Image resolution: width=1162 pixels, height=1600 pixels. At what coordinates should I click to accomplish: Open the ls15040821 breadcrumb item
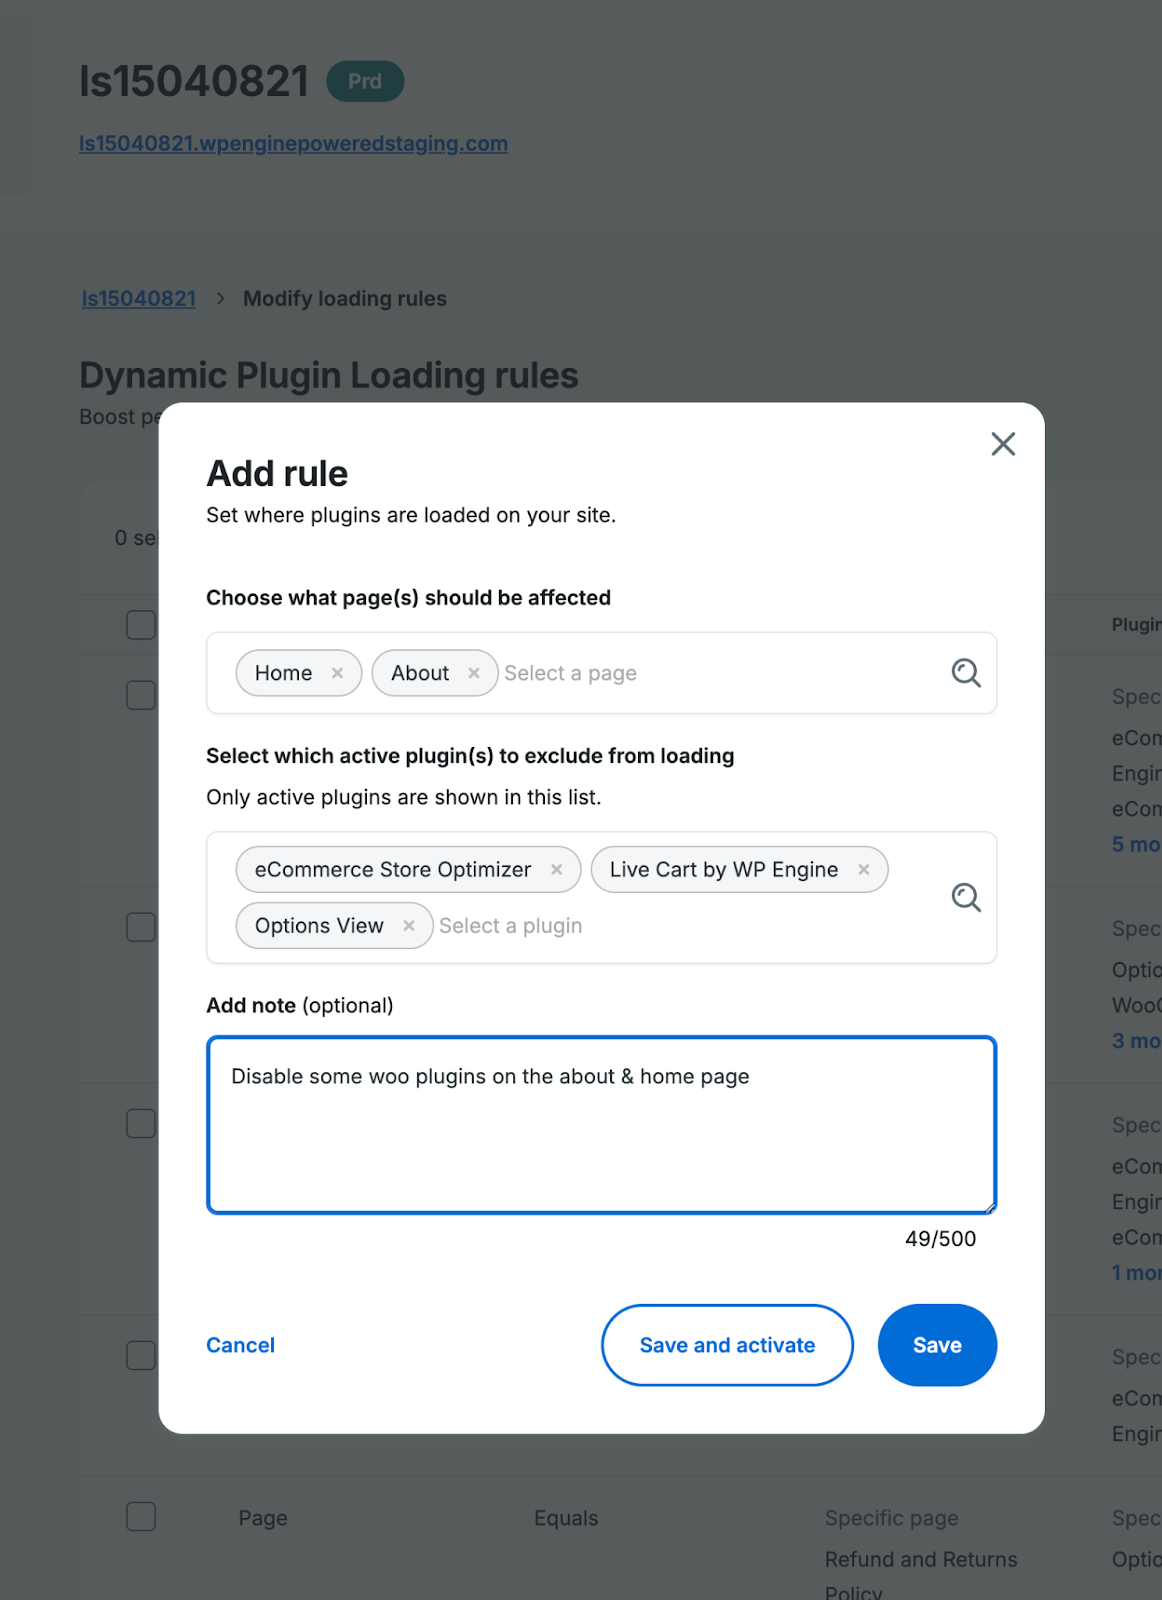pyautogui.click(x=138, y=298)
